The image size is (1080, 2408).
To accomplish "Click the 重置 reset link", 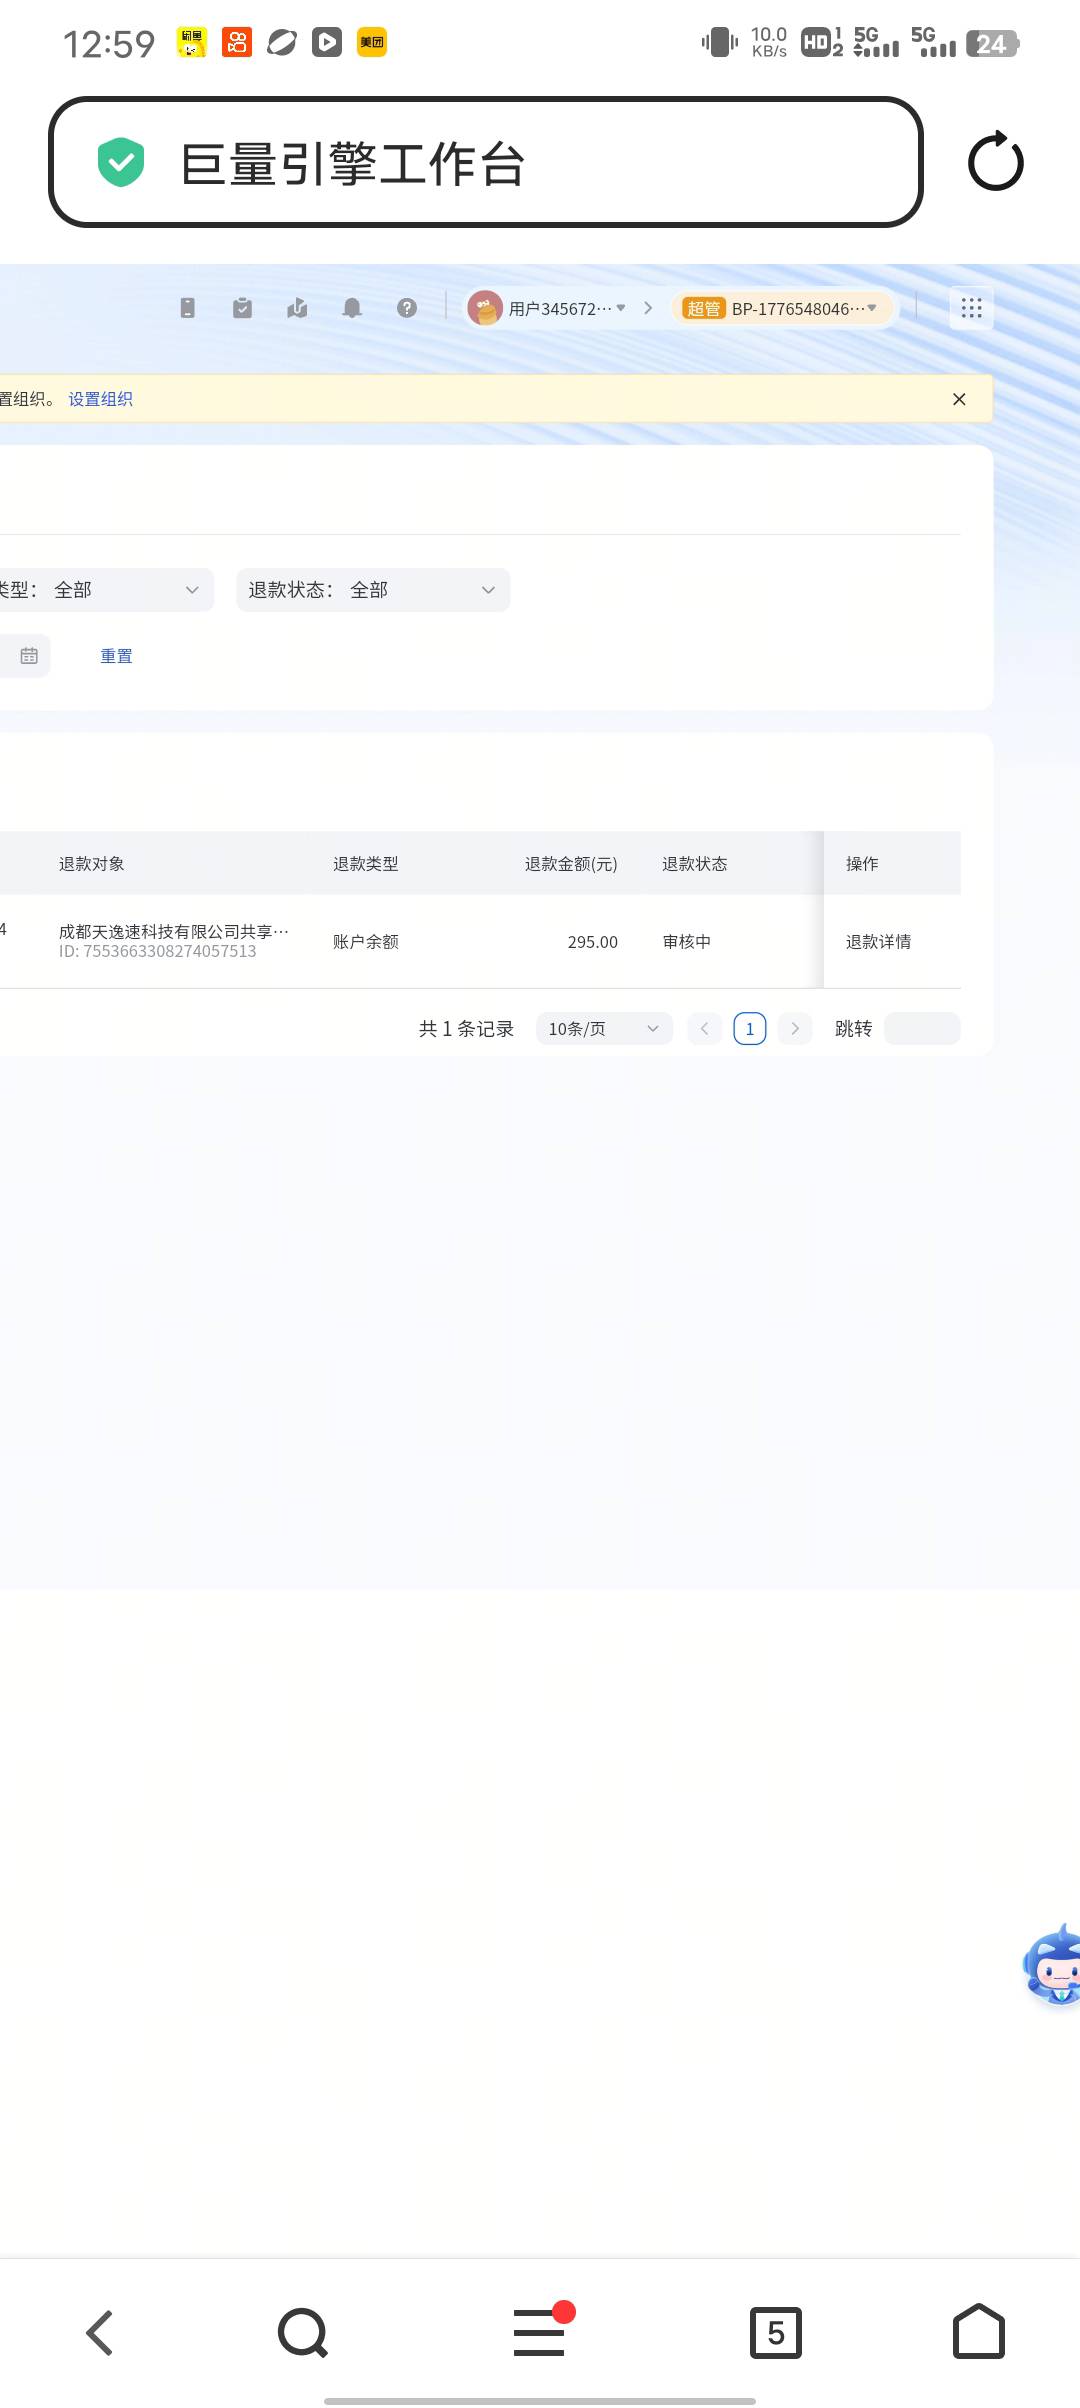I will pos(116,656).
